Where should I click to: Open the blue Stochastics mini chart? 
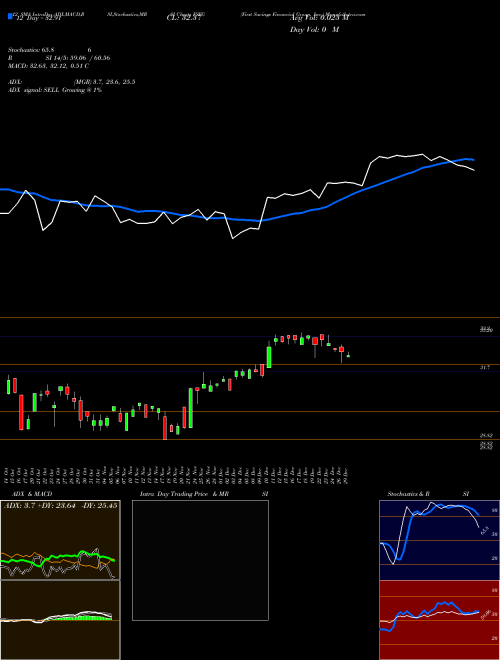[x=439, y=540]
